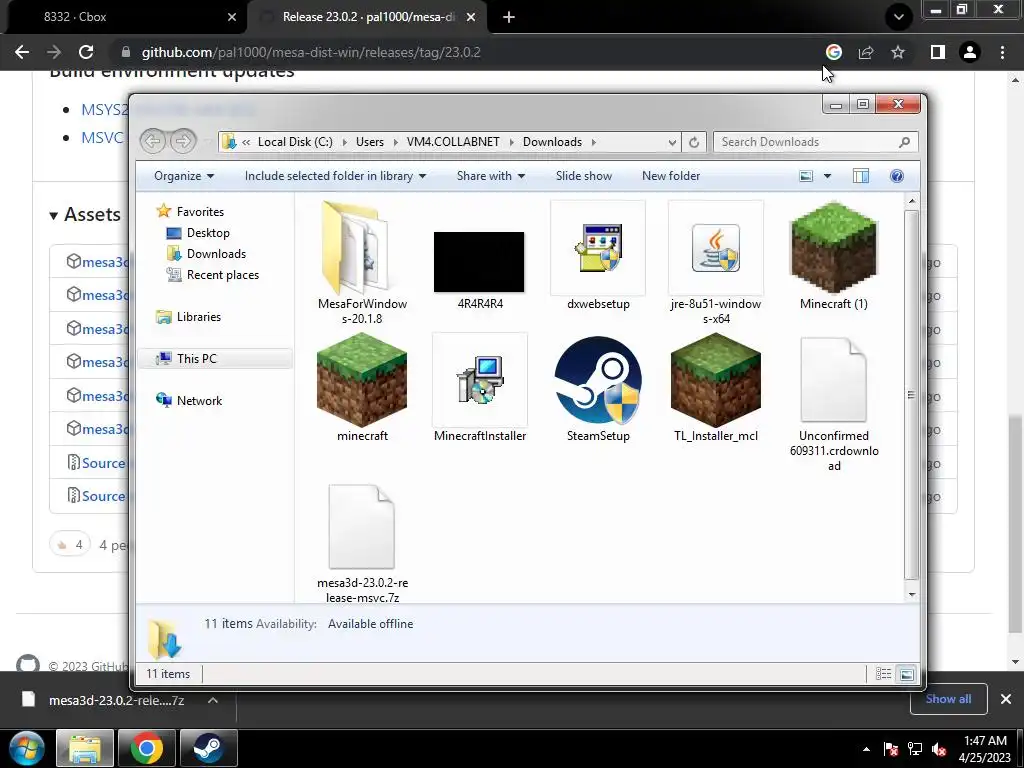Viewport: 1024px width, 768px height.
Task: Click the Explorer file list vertical scrollbar
Action: tap(912, 395)
